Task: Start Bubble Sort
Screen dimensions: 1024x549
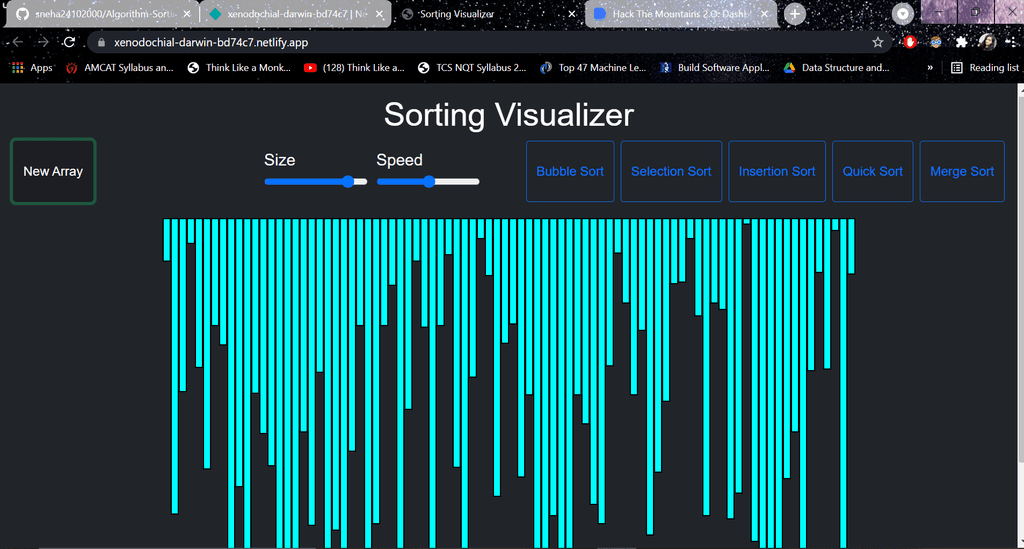Action: click(570, 171)
